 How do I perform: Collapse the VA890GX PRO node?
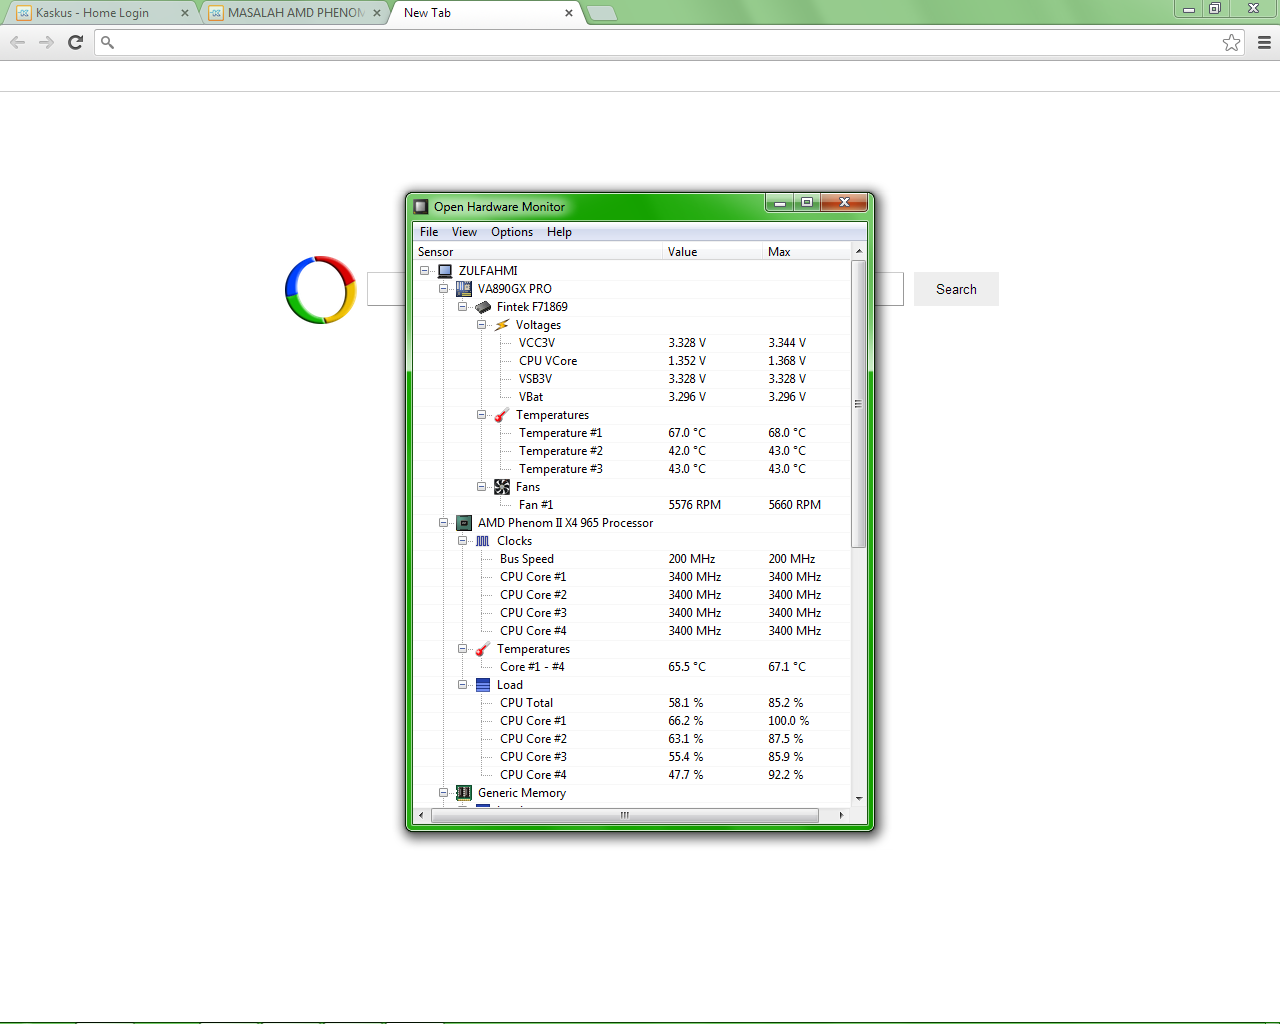pyautogui.click(x=444, y=289)
